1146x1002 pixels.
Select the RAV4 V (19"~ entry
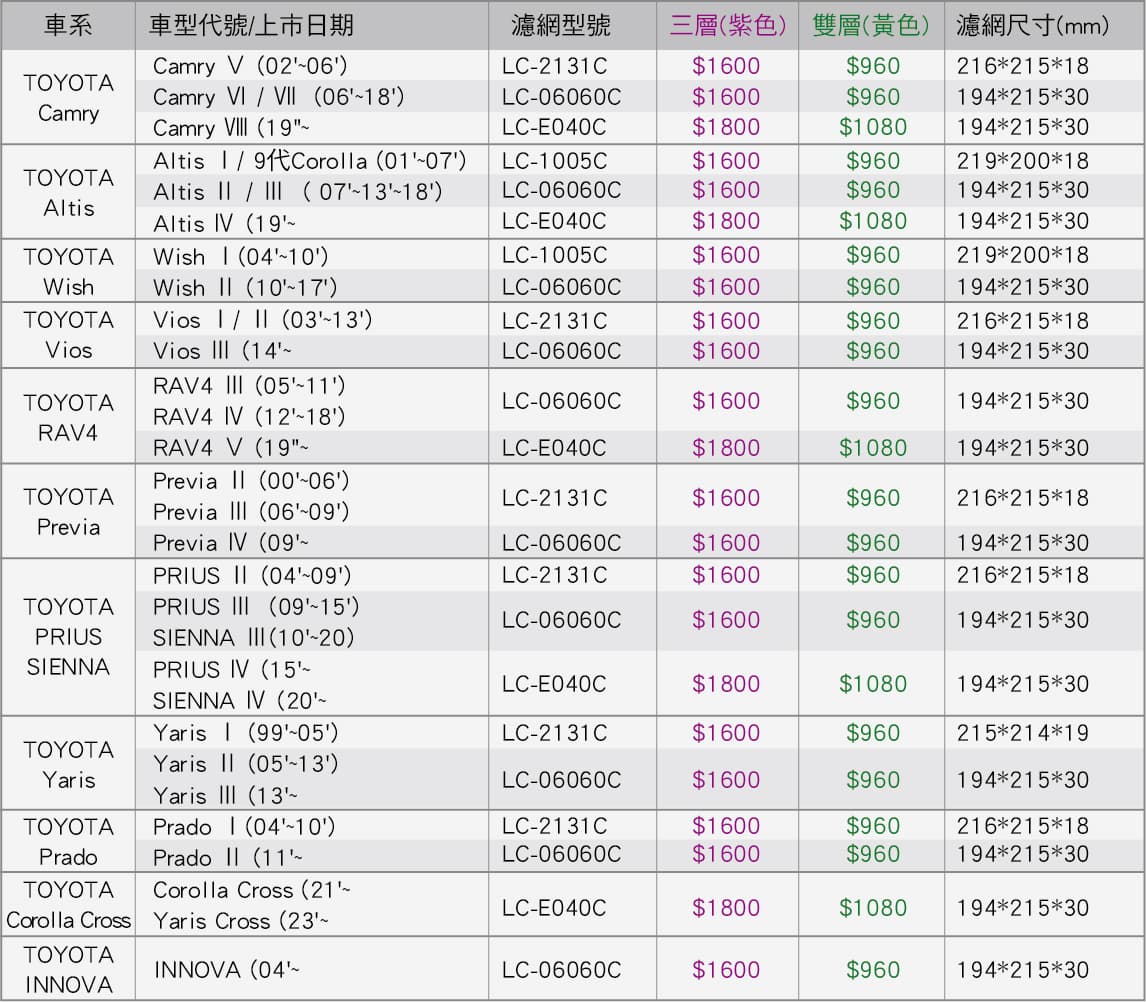(230, 447)
